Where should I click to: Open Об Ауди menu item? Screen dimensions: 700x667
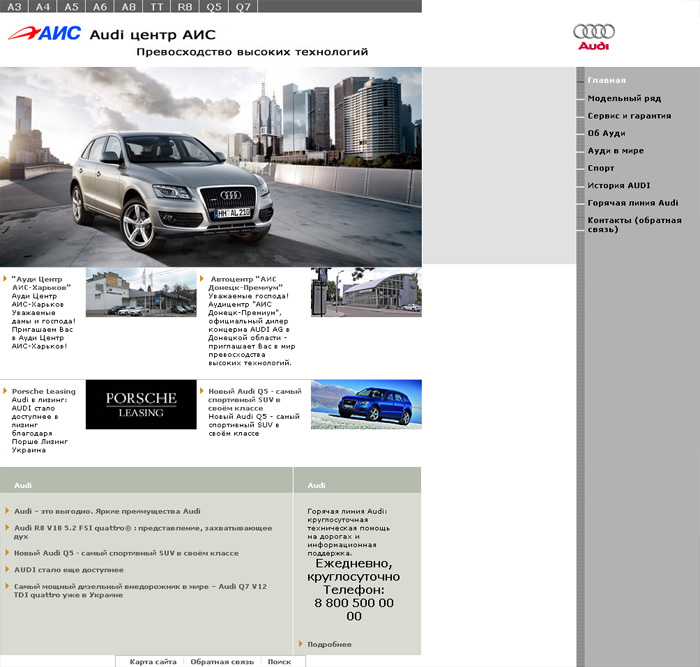606,133
